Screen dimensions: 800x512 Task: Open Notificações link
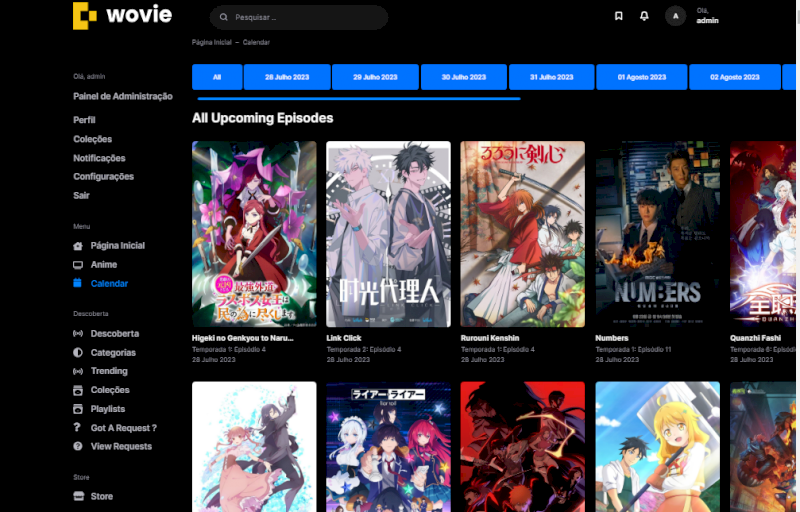(x=99, y=158)
